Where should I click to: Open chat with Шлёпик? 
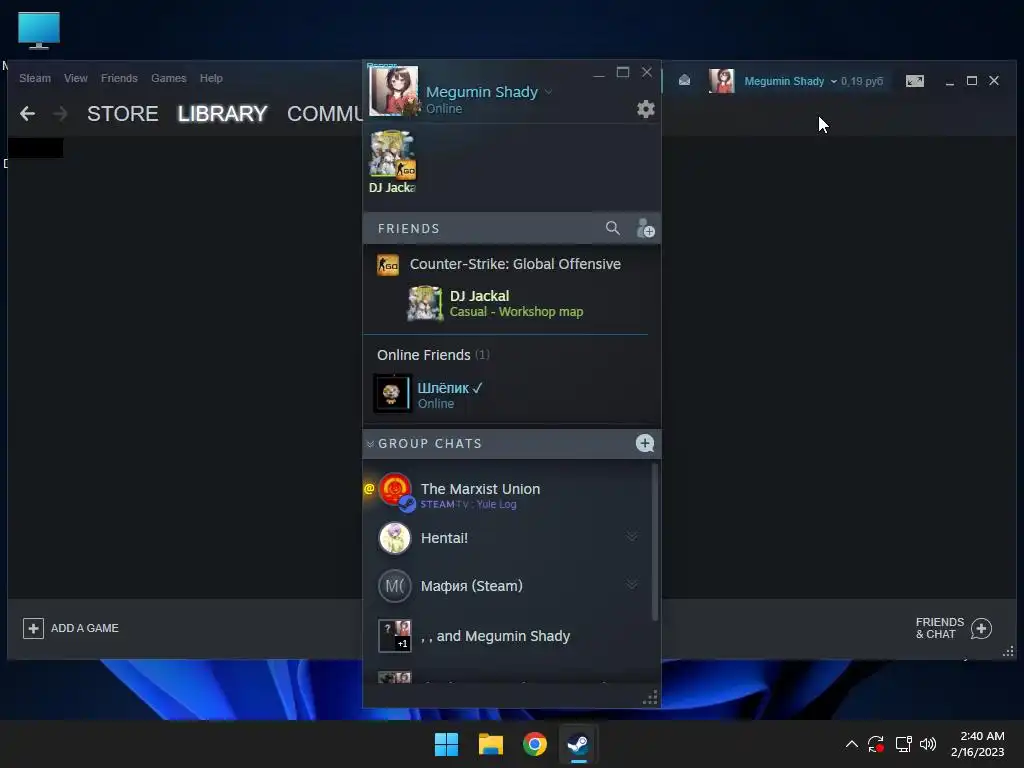[x=511, y=394]
